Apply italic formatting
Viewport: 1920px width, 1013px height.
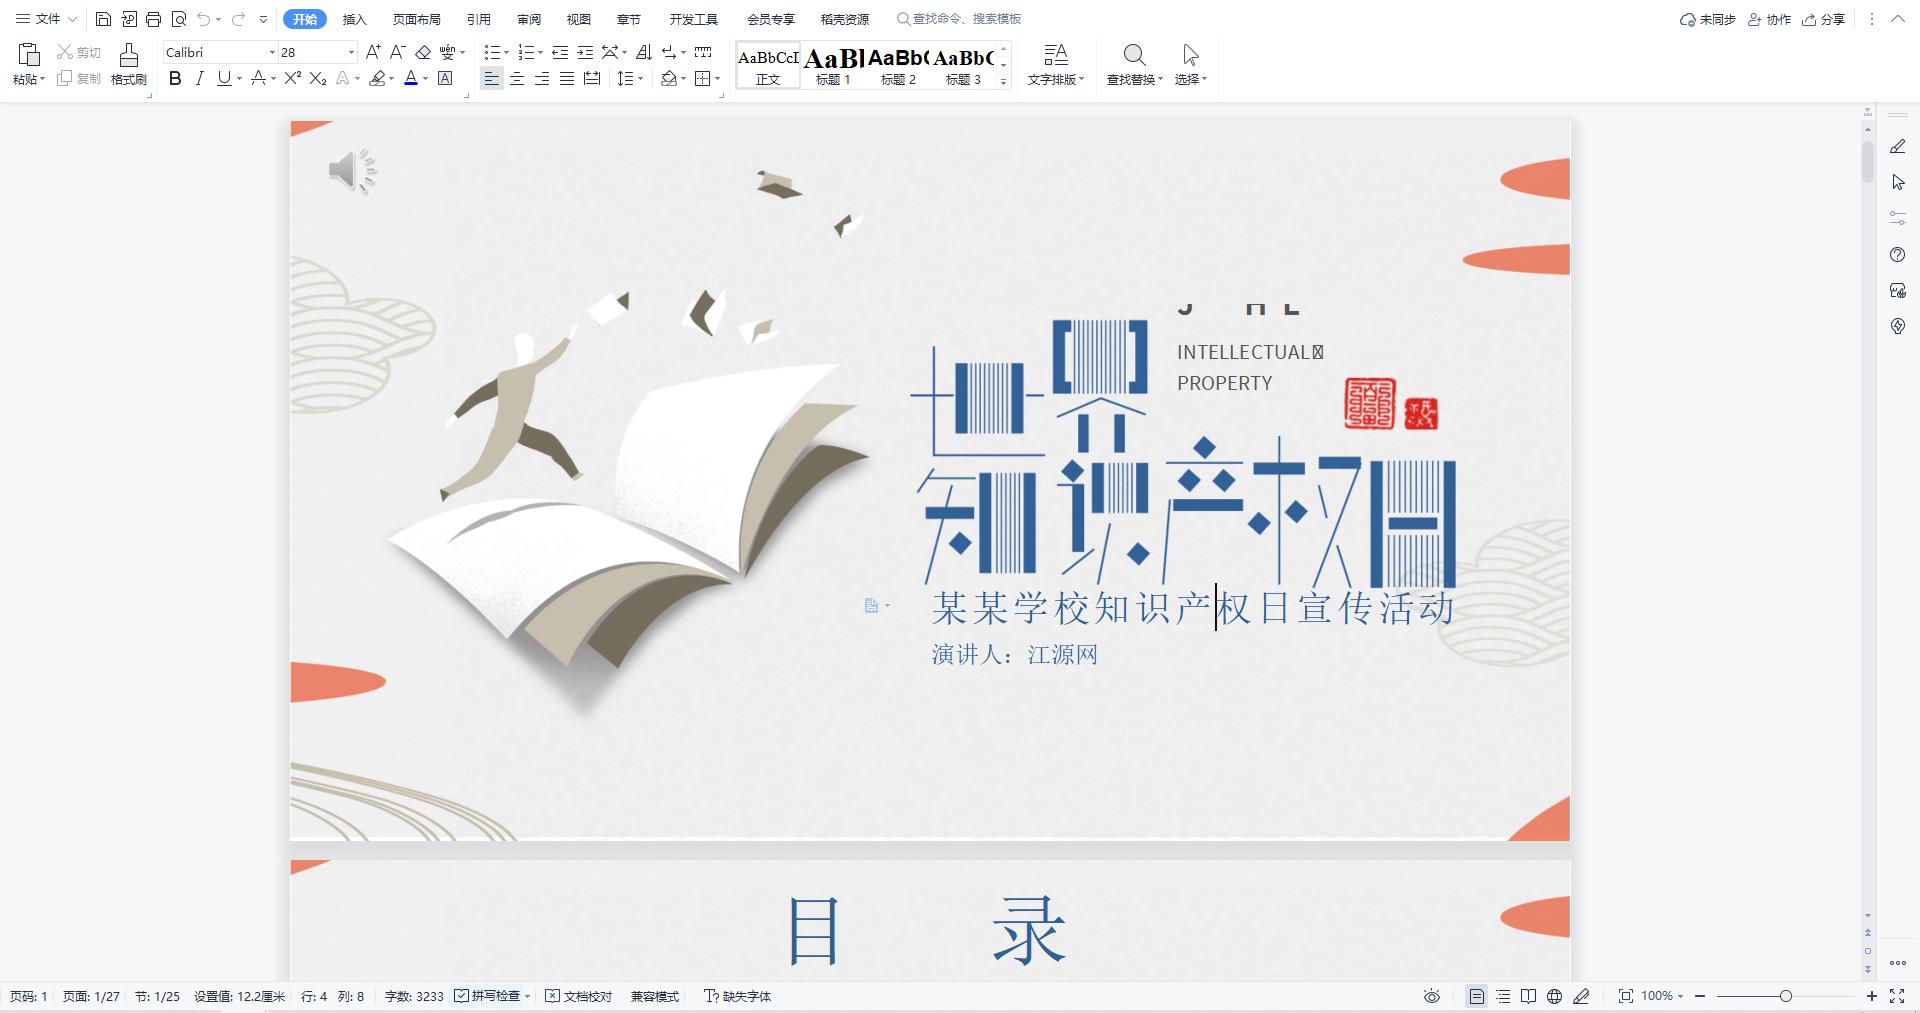200,79
